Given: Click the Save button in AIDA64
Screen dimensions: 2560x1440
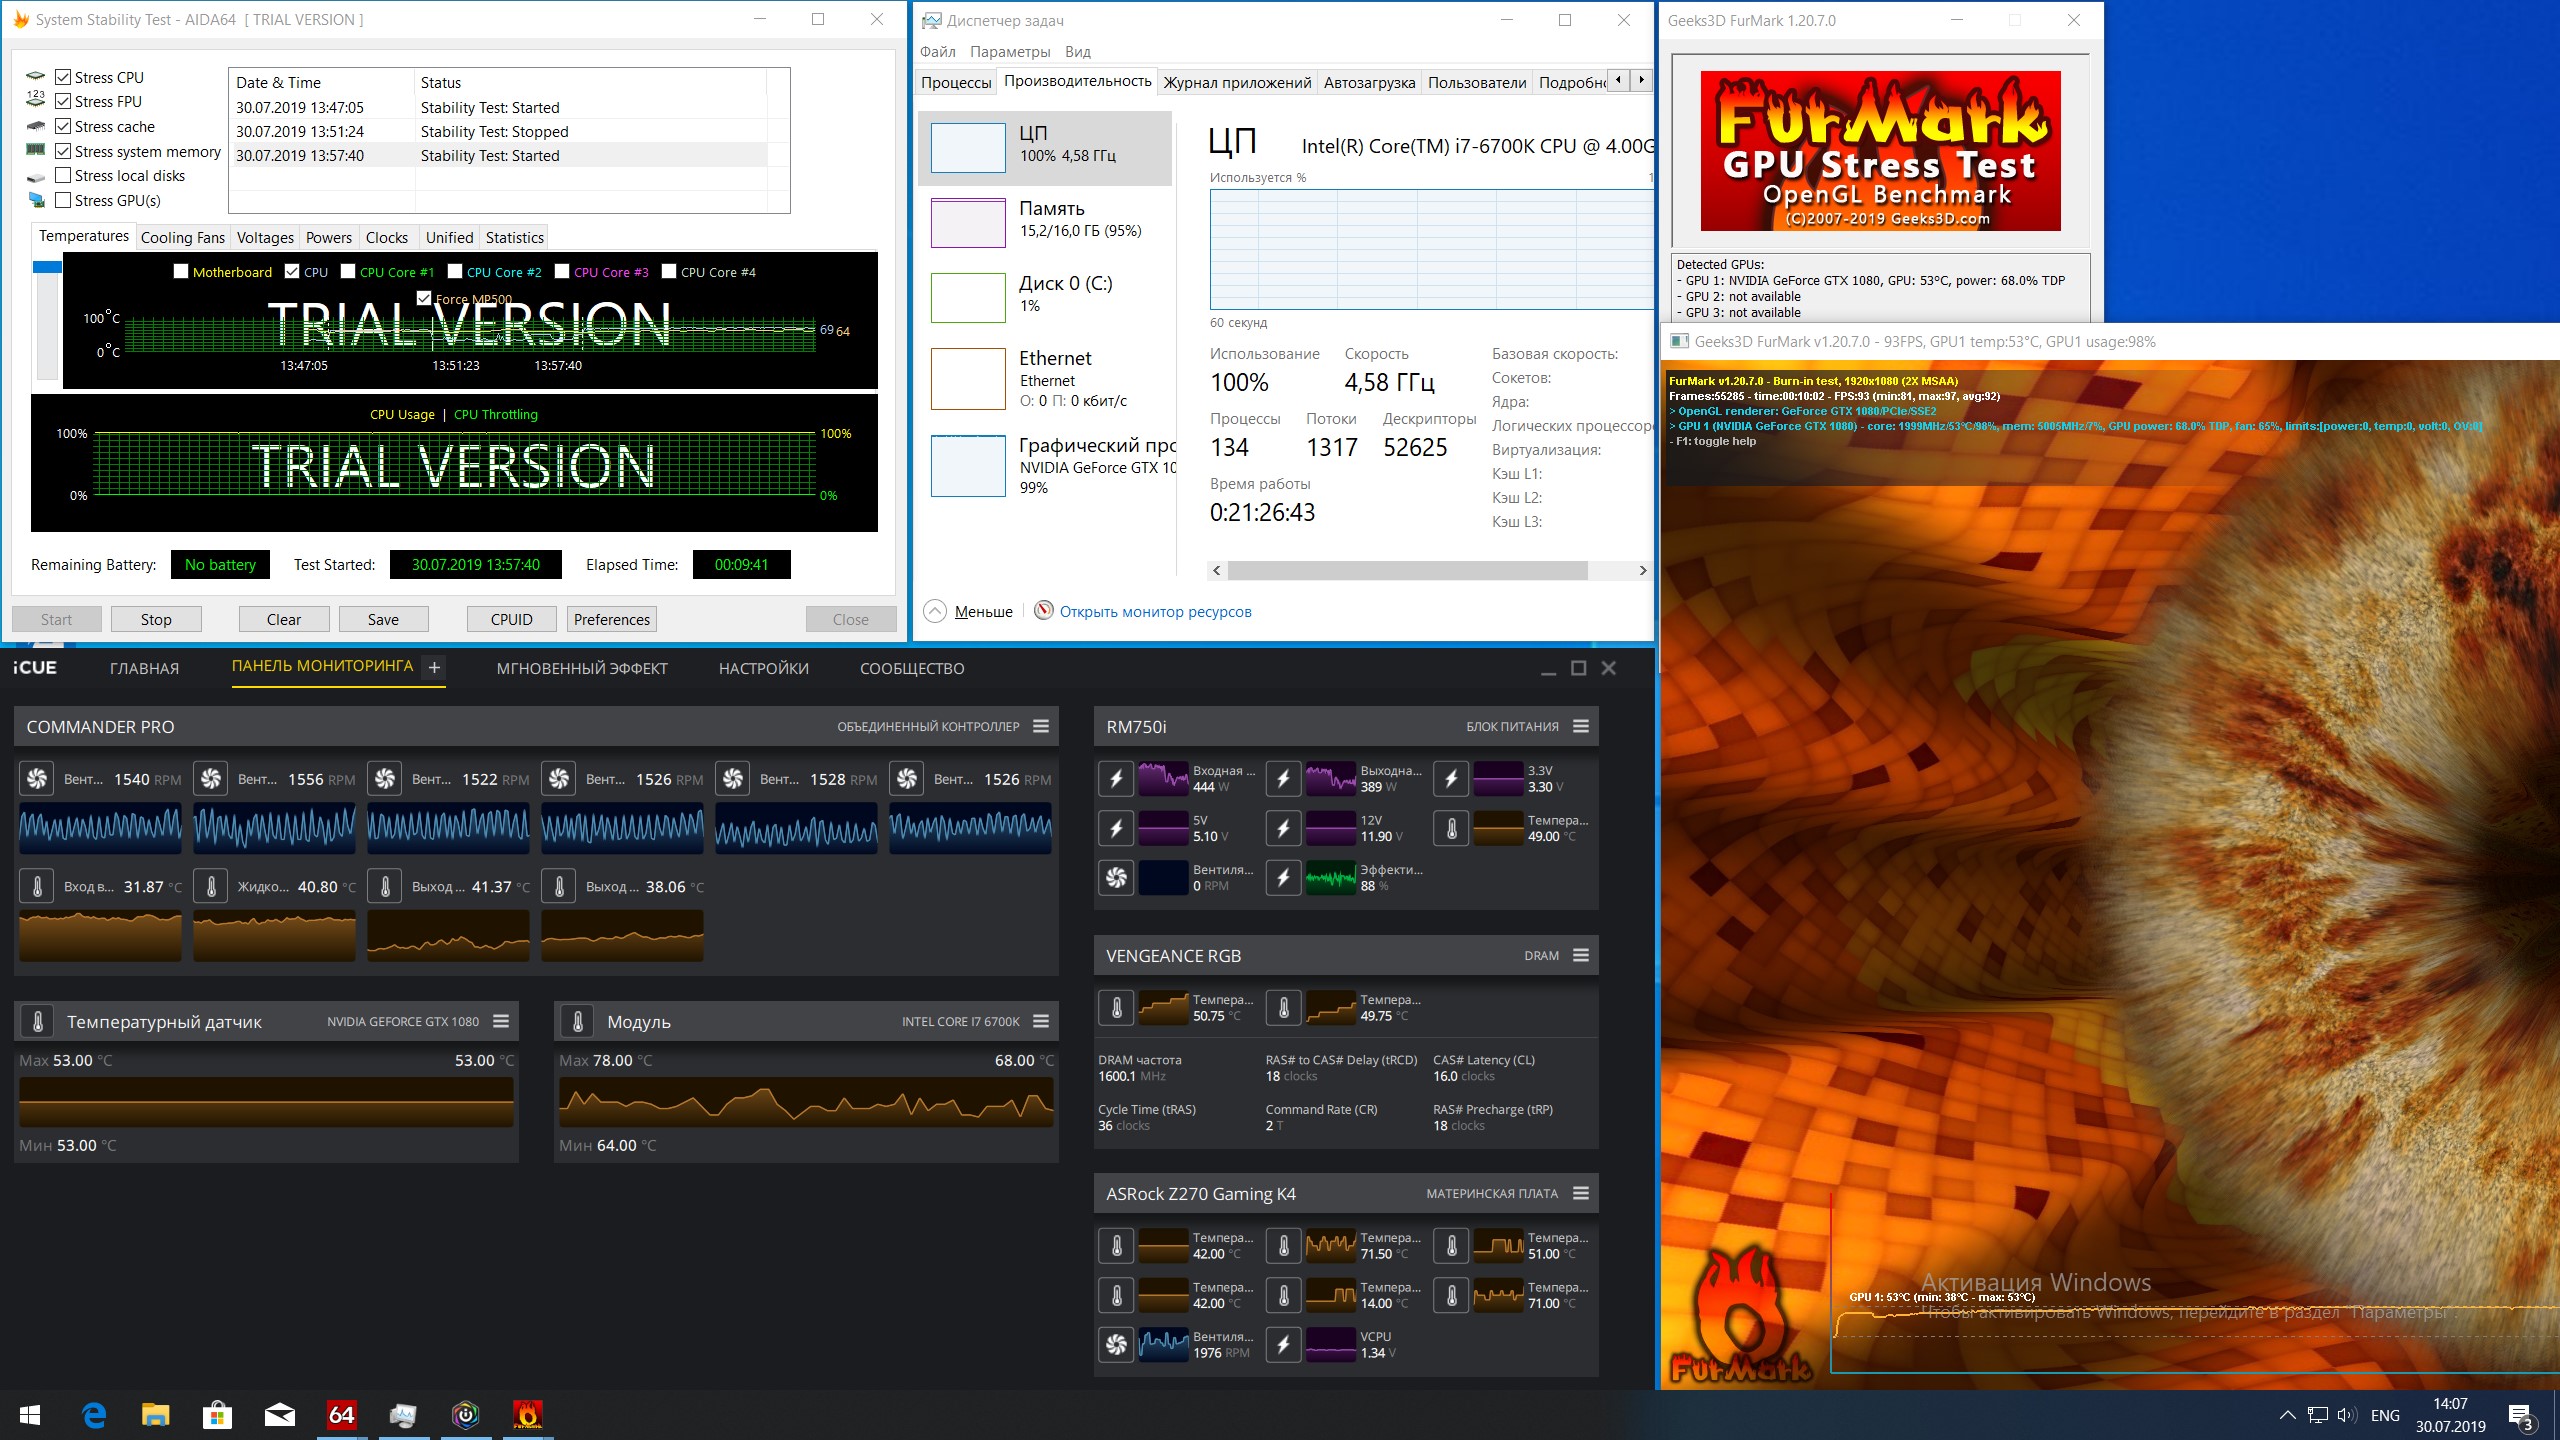Looking at the screenshot, I should [383, 619].
